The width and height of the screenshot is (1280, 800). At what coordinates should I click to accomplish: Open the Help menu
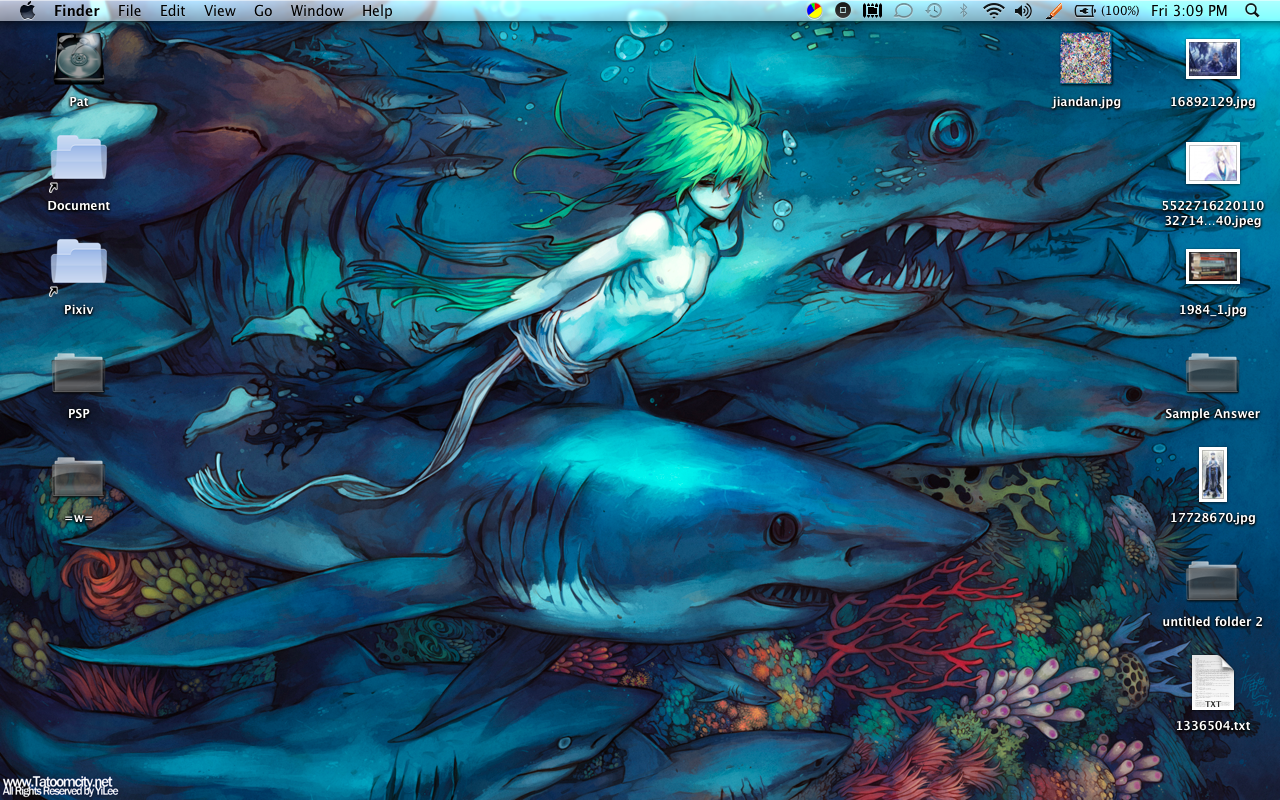coord(377,11)
